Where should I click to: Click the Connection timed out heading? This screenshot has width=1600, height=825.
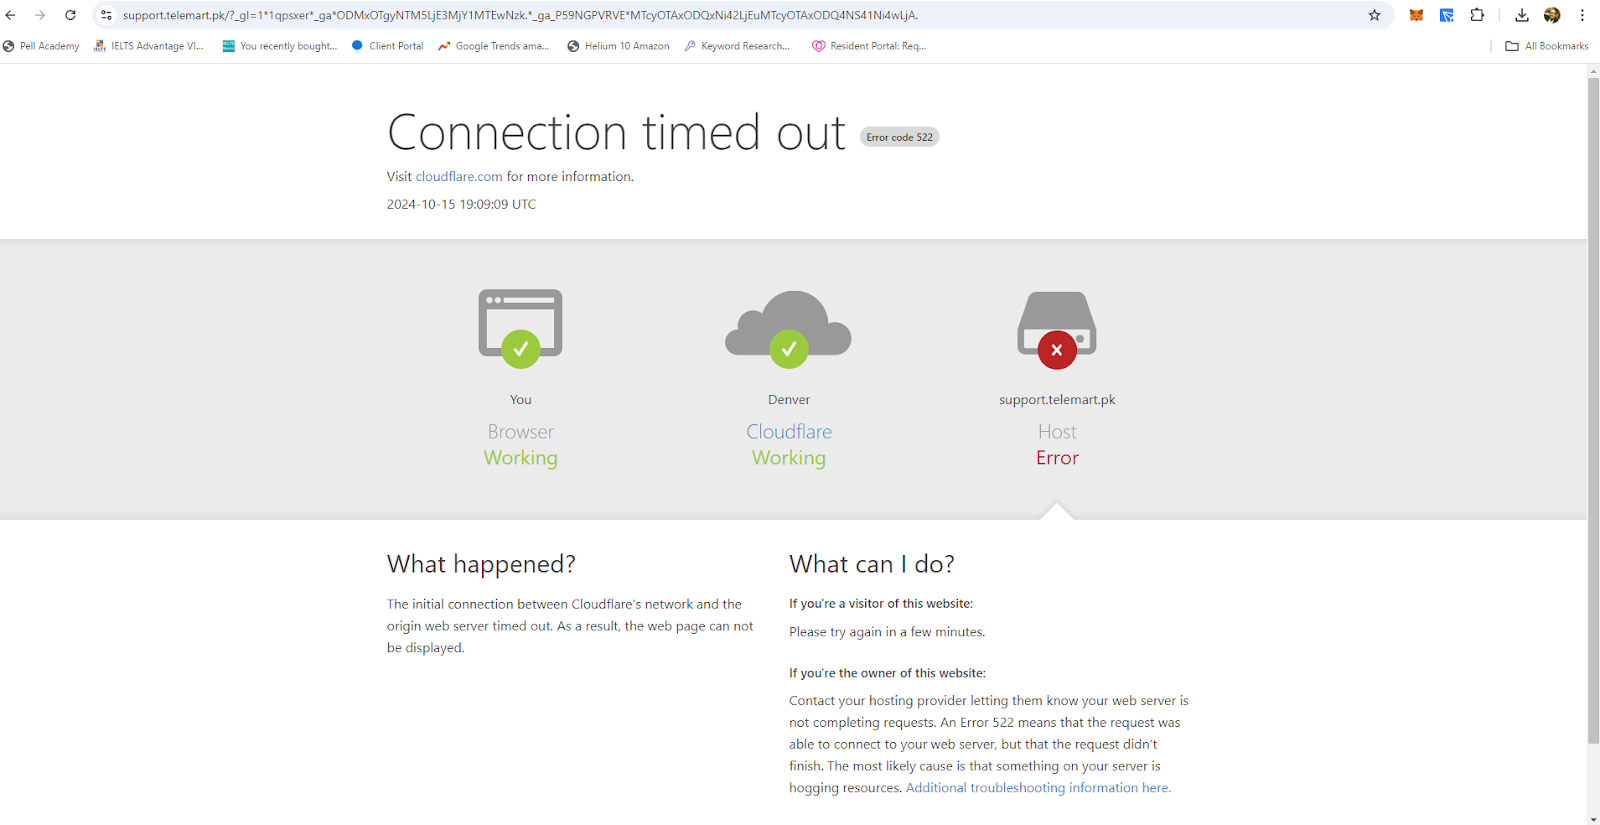coord(616,133)
